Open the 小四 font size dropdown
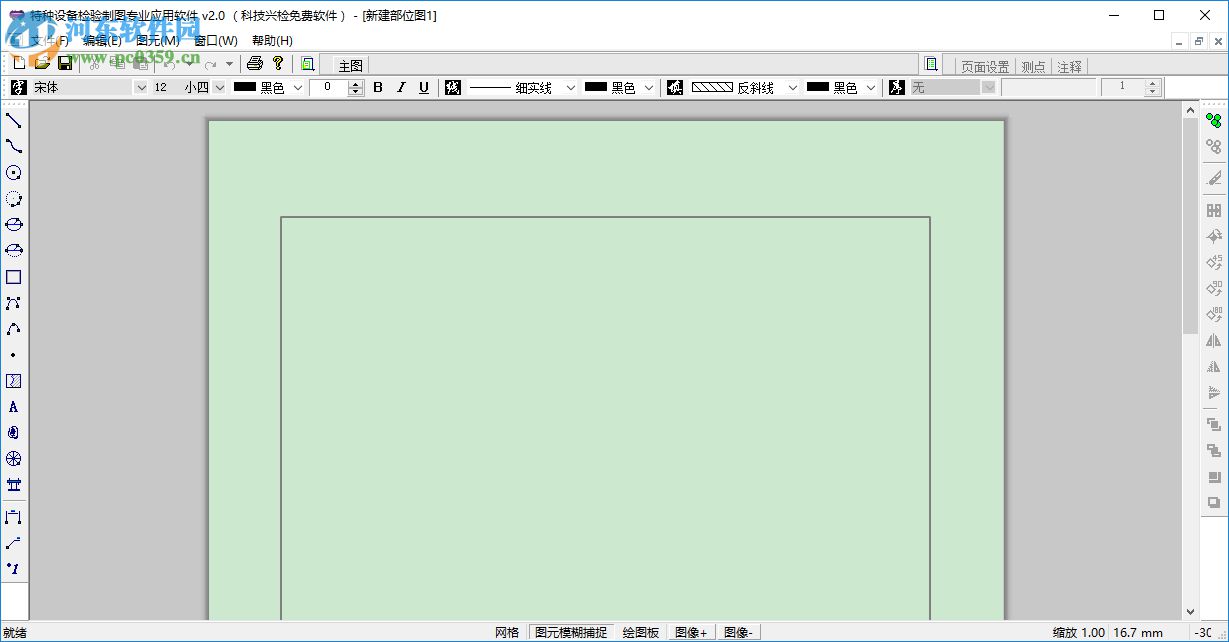Image resolution: width=1229 pixels, height=642 pixels. (x=219, y=87)
